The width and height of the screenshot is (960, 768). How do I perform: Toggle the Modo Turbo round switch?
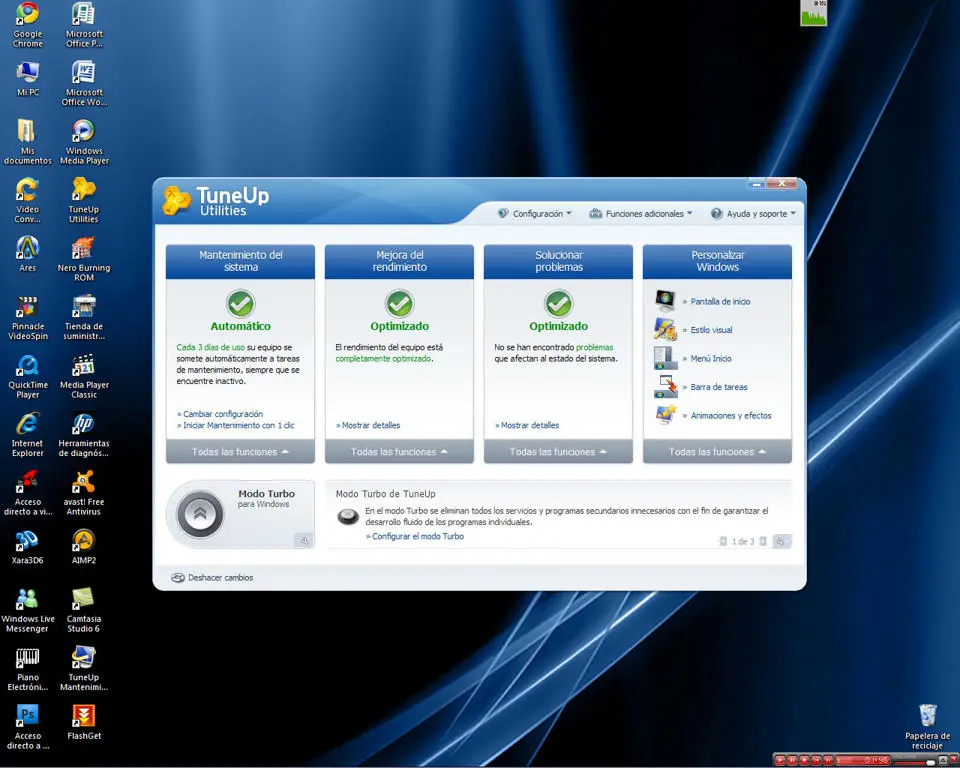[200, 514]
